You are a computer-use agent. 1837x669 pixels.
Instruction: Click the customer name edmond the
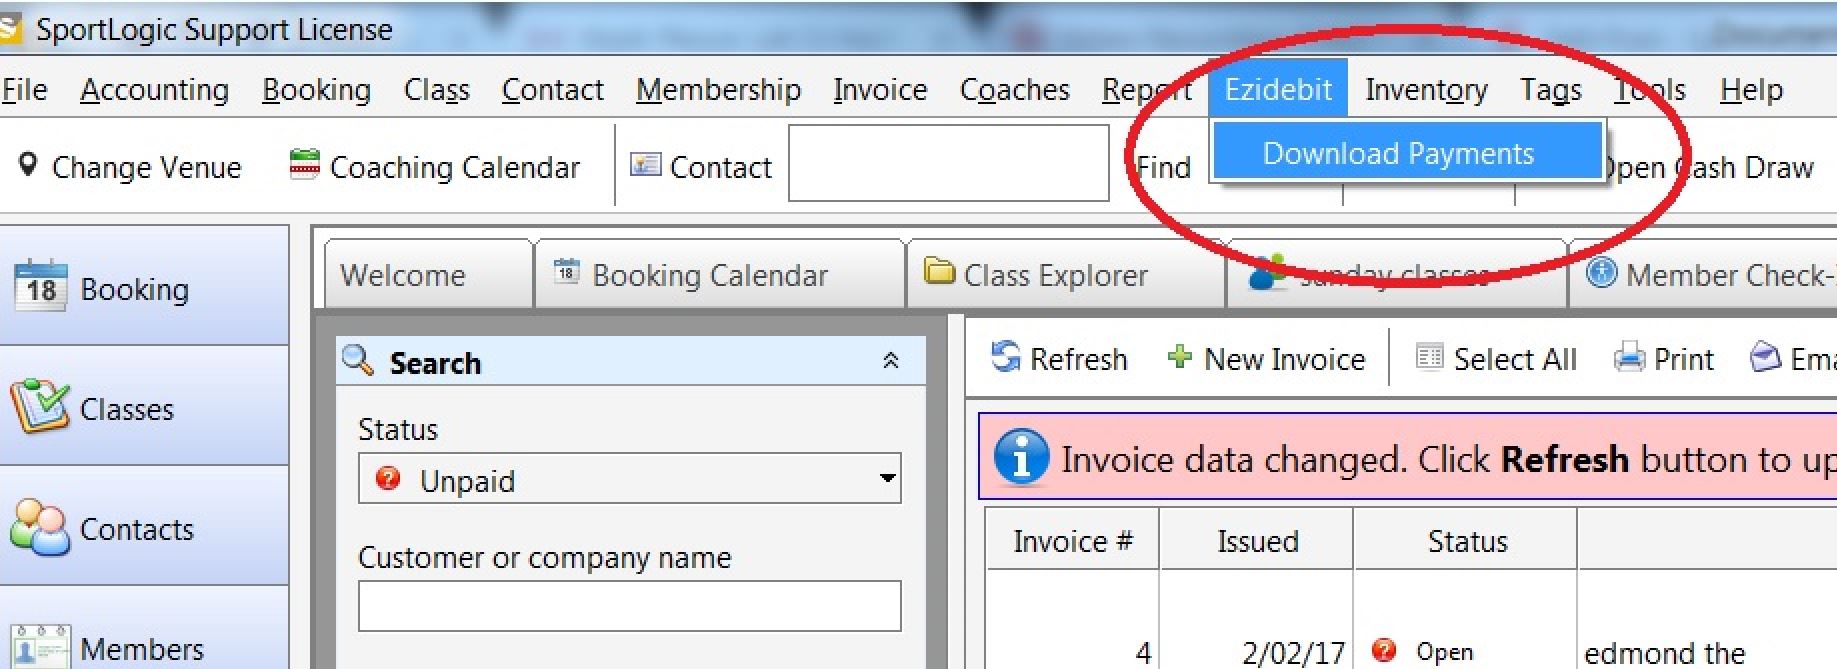[1665, 653]
